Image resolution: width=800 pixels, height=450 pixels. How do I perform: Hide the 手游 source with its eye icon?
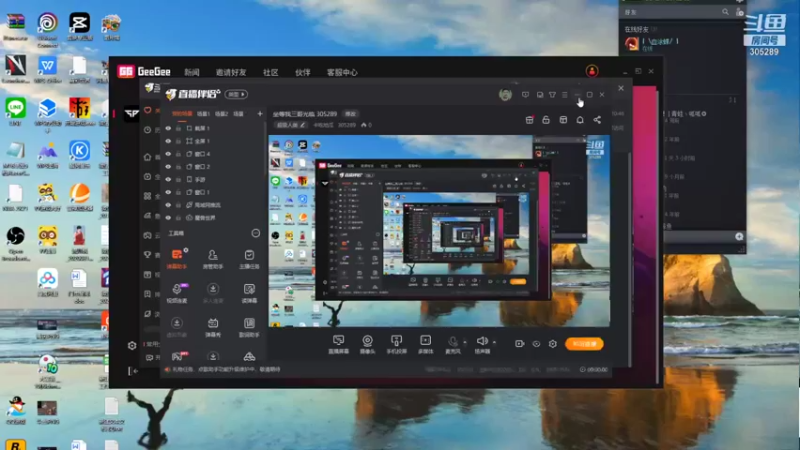coord(168,180)
